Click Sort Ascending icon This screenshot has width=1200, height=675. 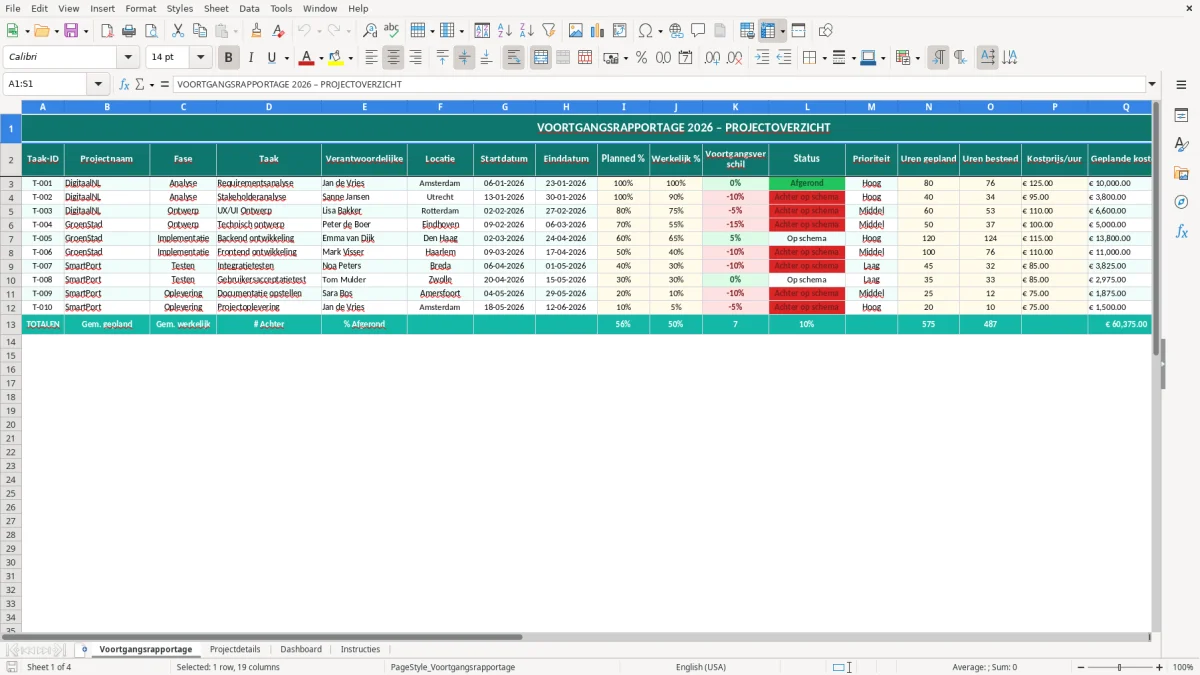coord(504,31)
